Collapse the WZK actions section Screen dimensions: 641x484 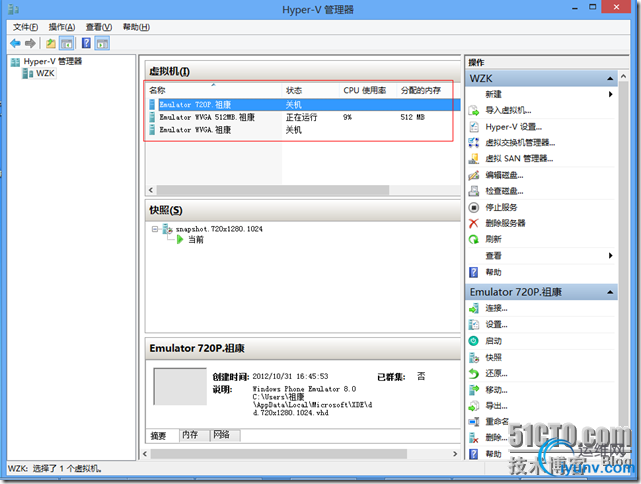610,78
